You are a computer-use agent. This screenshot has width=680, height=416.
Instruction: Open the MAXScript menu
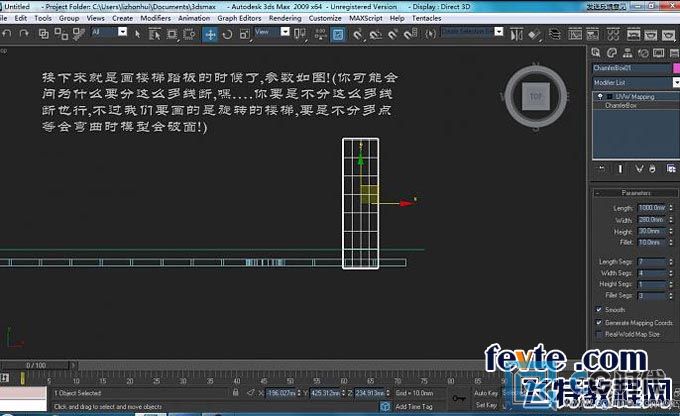pyautogui.click(x=366, y=18)
